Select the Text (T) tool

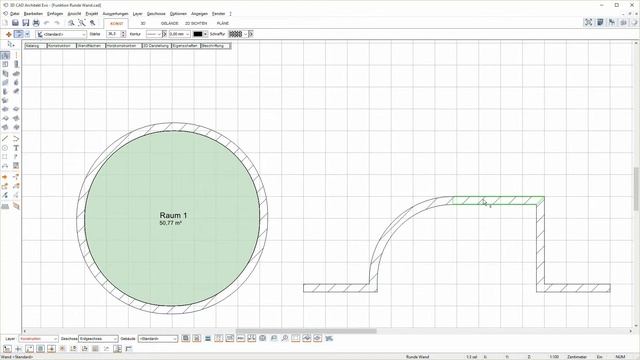[16, 148]
